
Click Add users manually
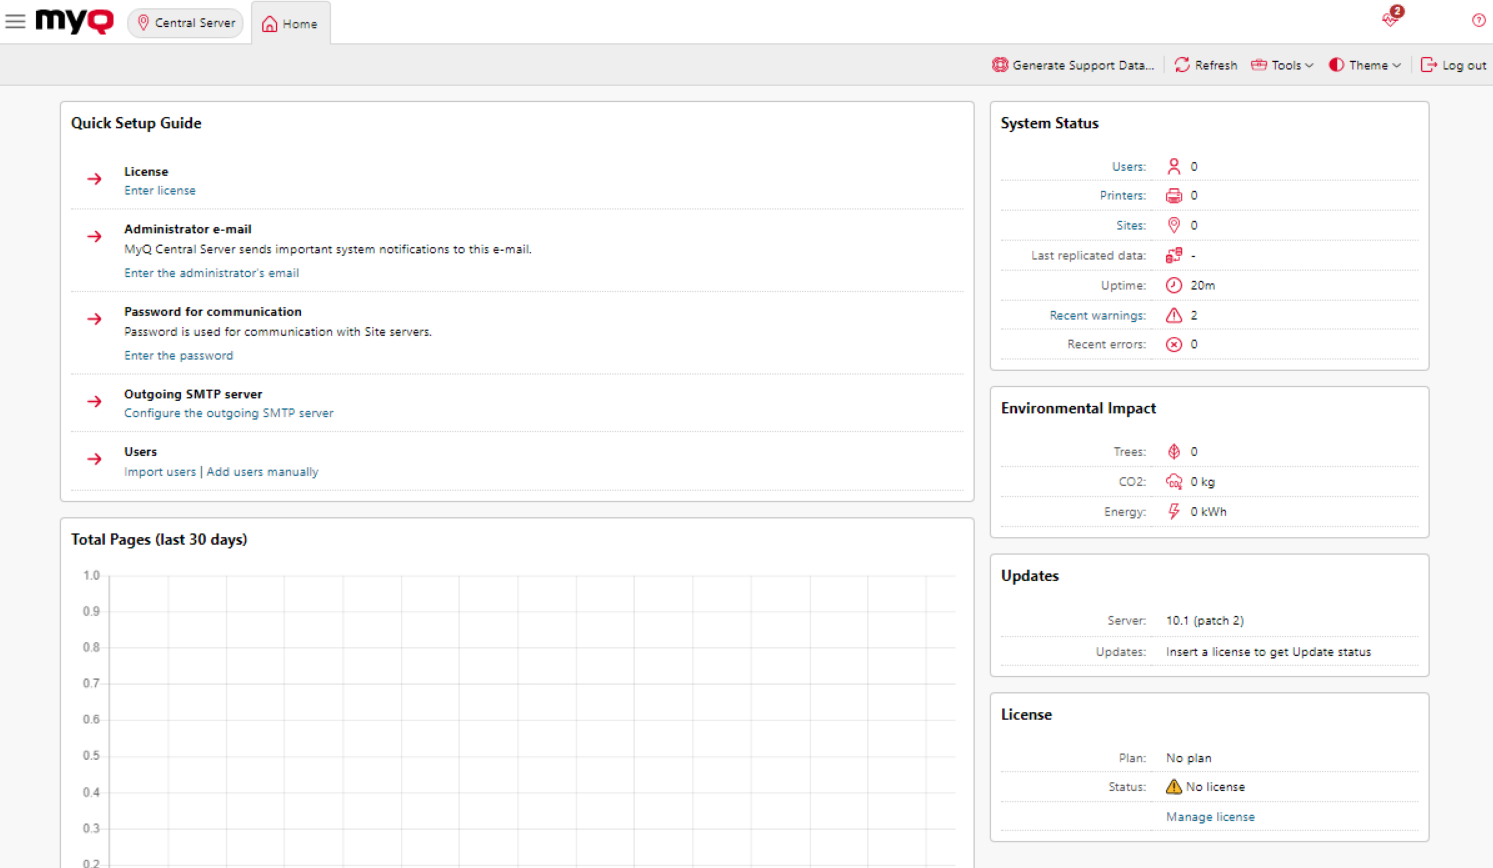(x=262, y=471)
